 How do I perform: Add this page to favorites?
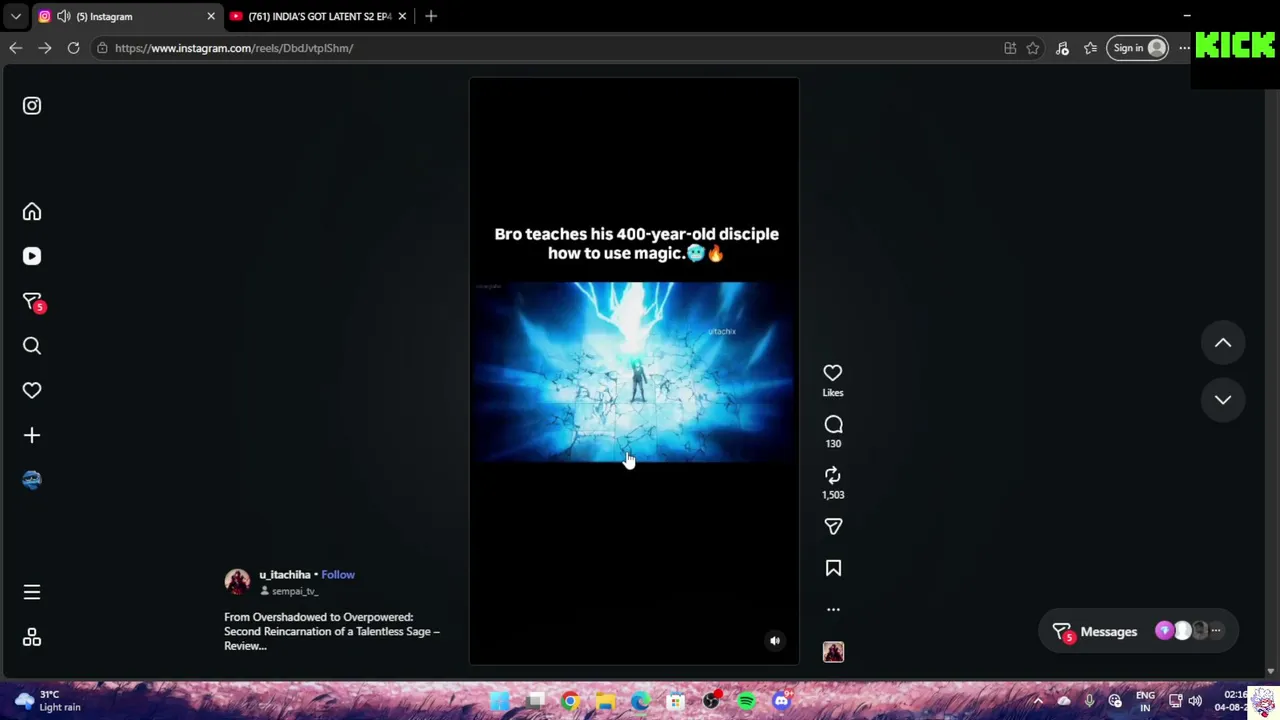click(x=1033, y=48)
